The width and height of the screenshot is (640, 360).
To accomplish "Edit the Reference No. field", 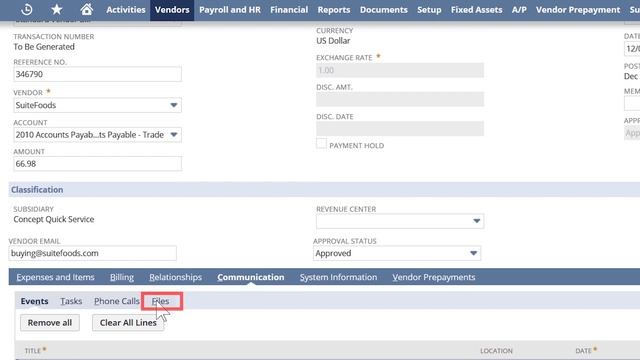I will 97,74.
